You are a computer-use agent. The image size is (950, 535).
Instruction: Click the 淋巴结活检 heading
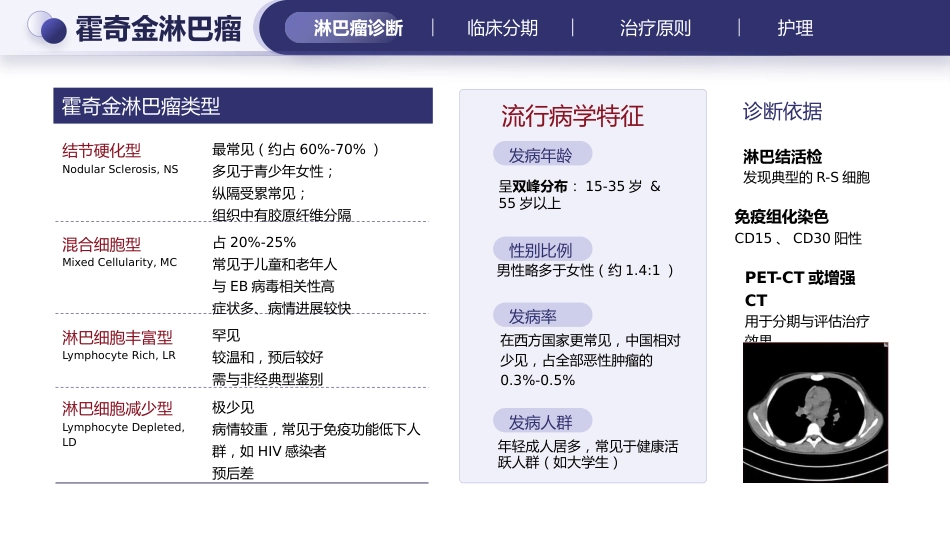(x=782, y=157)
